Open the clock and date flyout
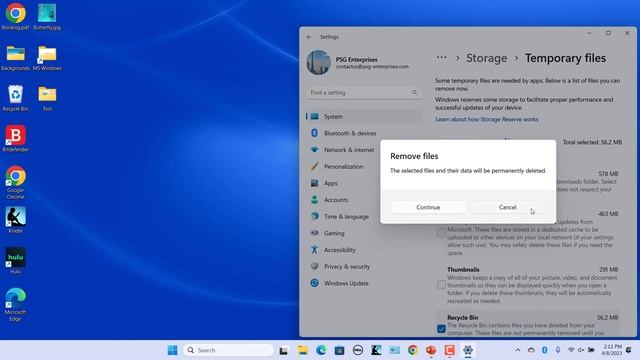 [611, 350]
